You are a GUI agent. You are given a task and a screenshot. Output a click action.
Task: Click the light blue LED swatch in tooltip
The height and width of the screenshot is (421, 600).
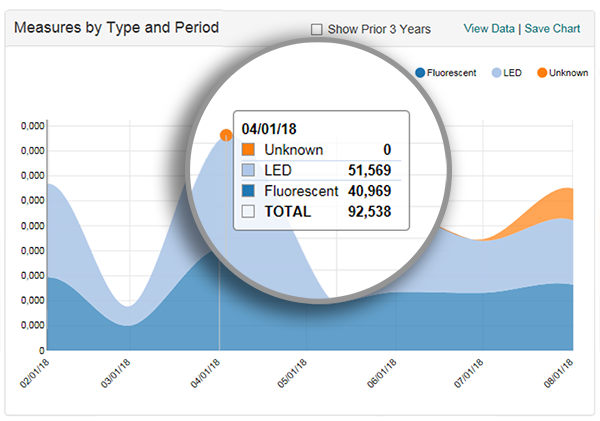[248, 170]
